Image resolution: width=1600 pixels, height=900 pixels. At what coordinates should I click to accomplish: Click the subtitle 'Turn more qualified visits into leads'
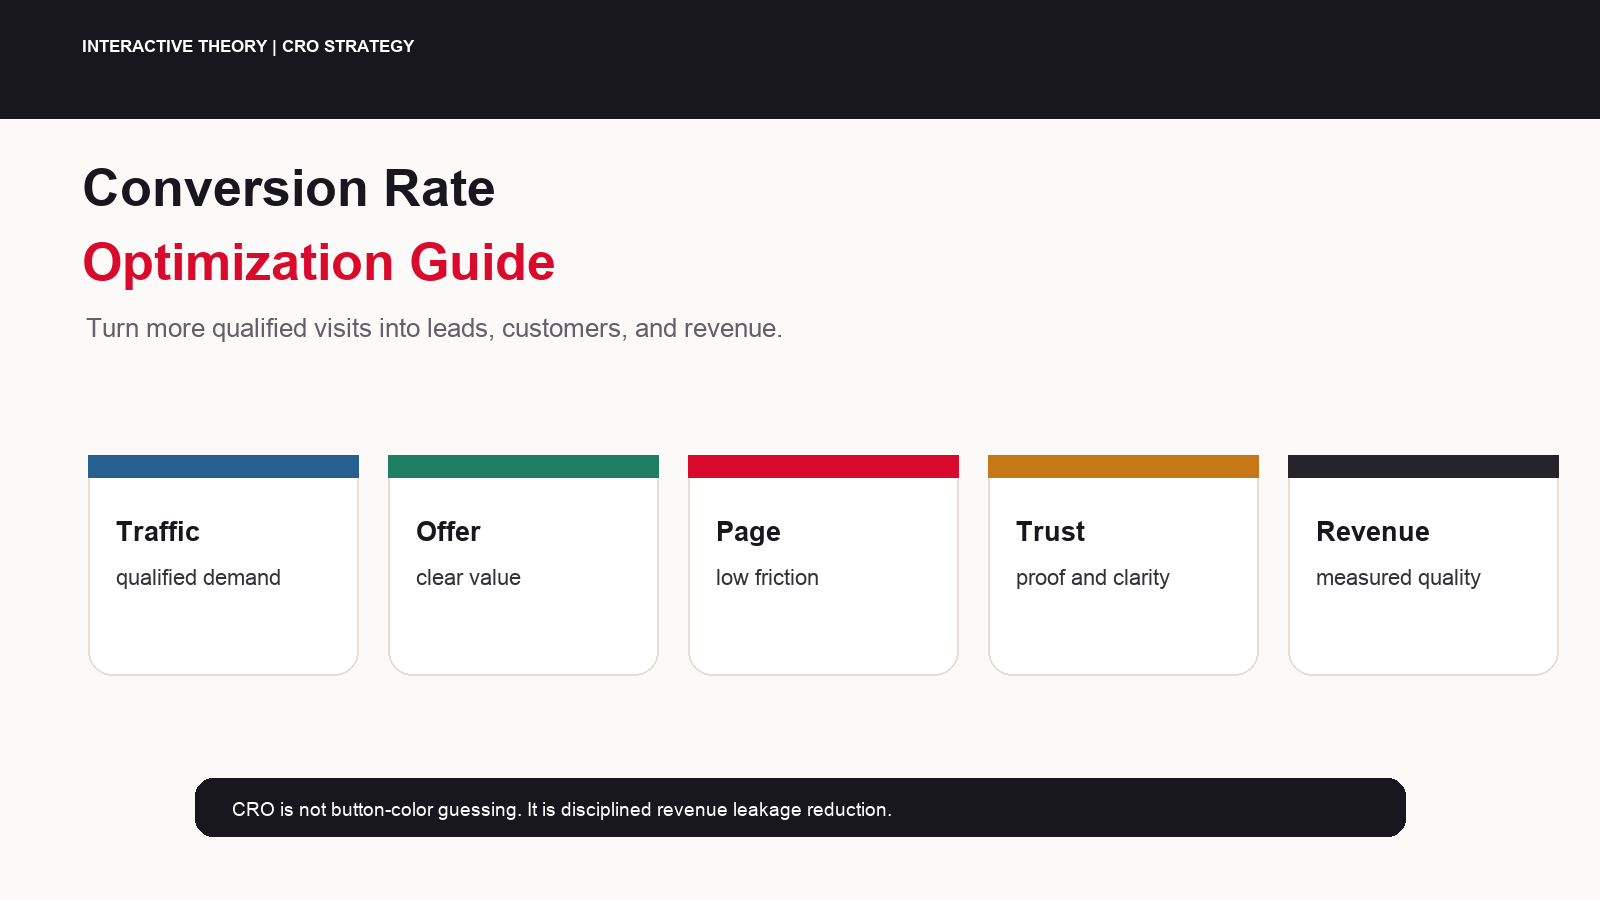(290, 328)
